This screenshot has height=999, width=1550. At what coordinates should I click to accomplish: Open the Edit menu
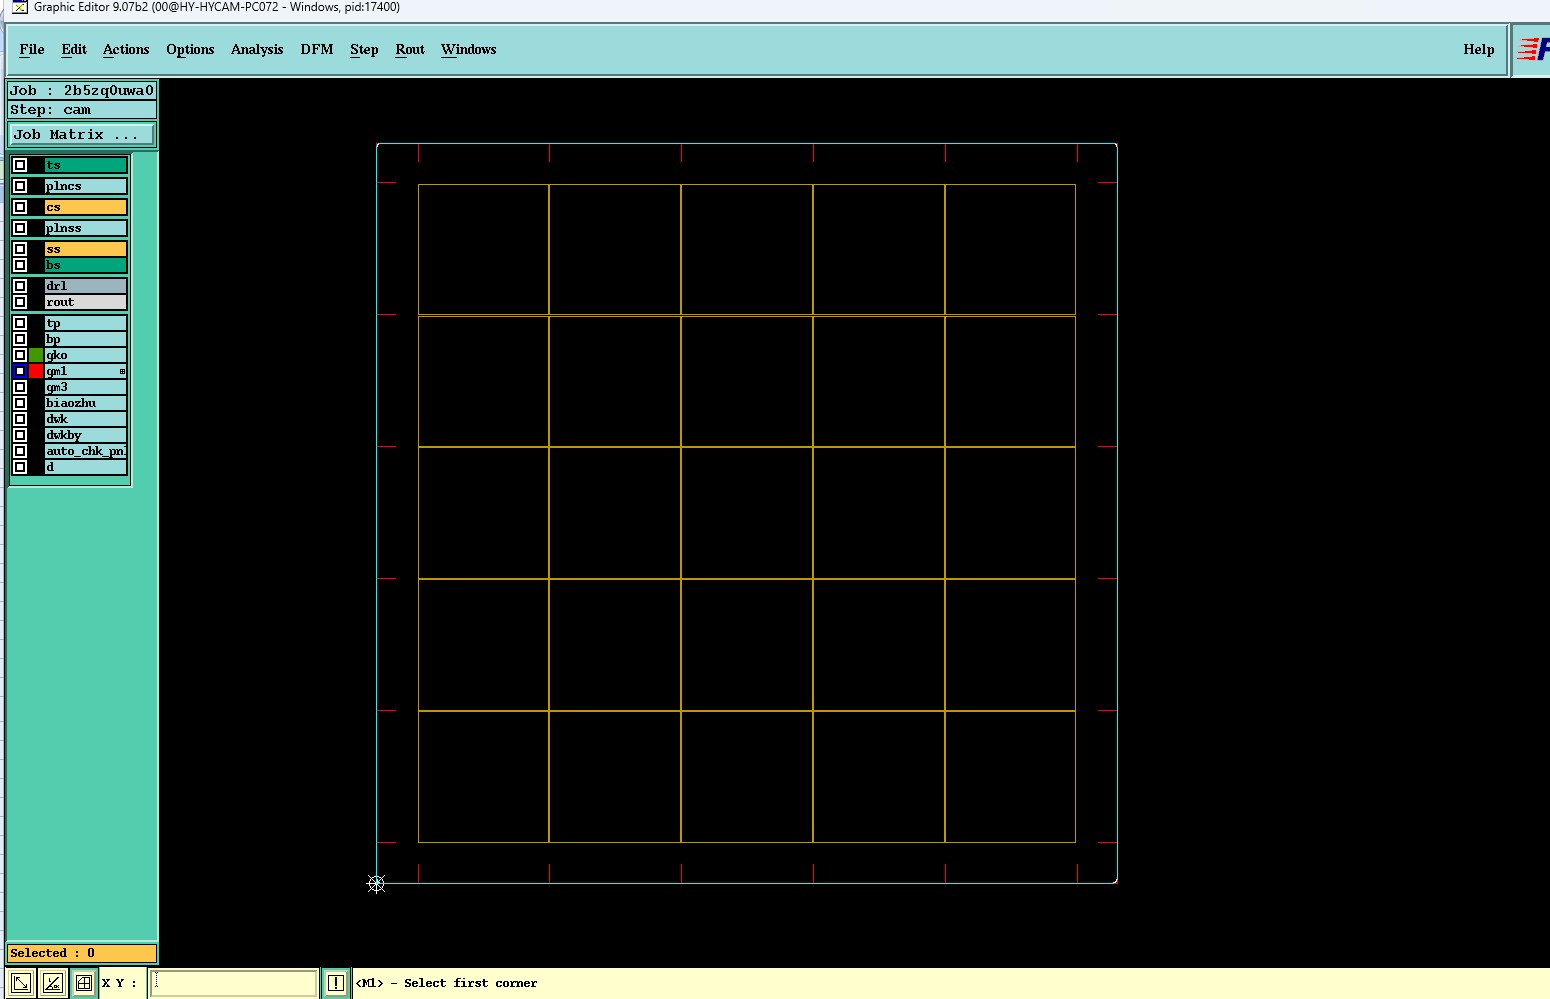coord(74,49)
